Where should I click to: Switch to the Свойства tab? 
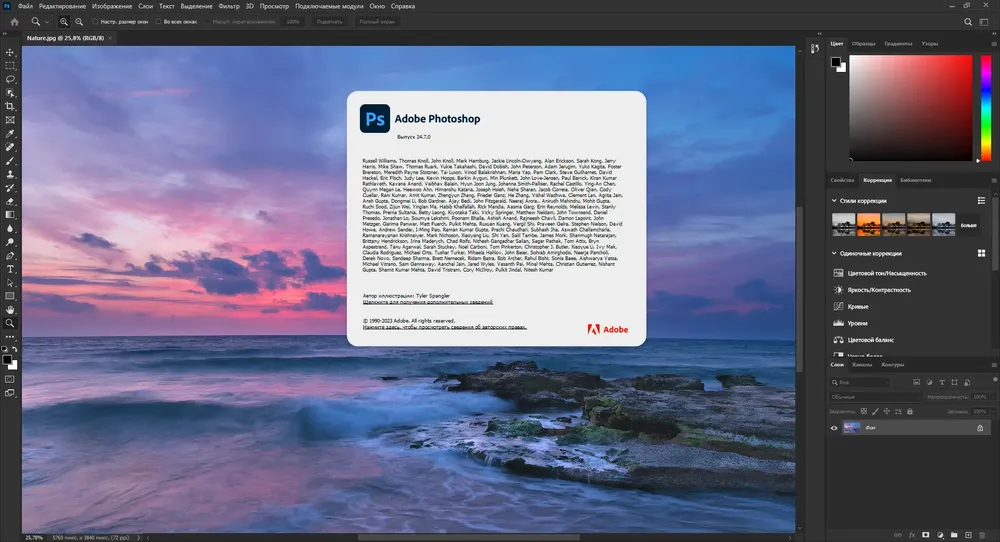(x=842, y=180)
